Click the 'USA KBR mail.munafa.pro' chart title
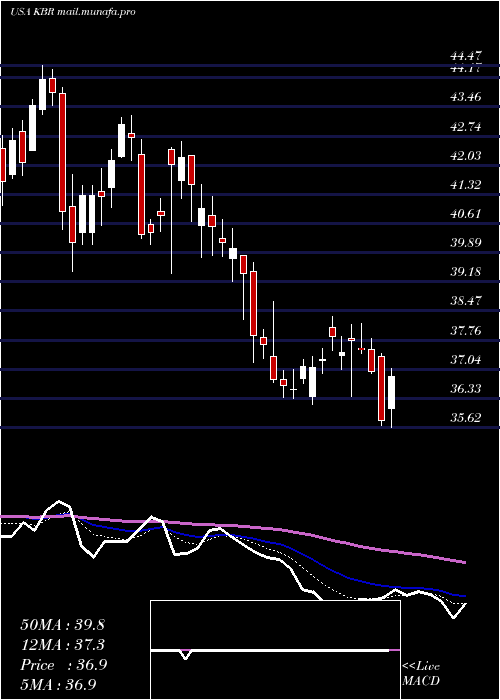Screen dimensions: 500x700 point(73,12)
